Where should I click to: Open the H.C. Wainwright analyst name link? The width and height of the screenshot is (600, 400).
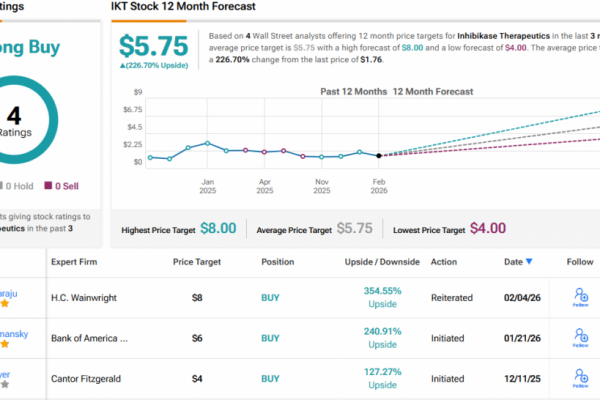click(8, 294)
